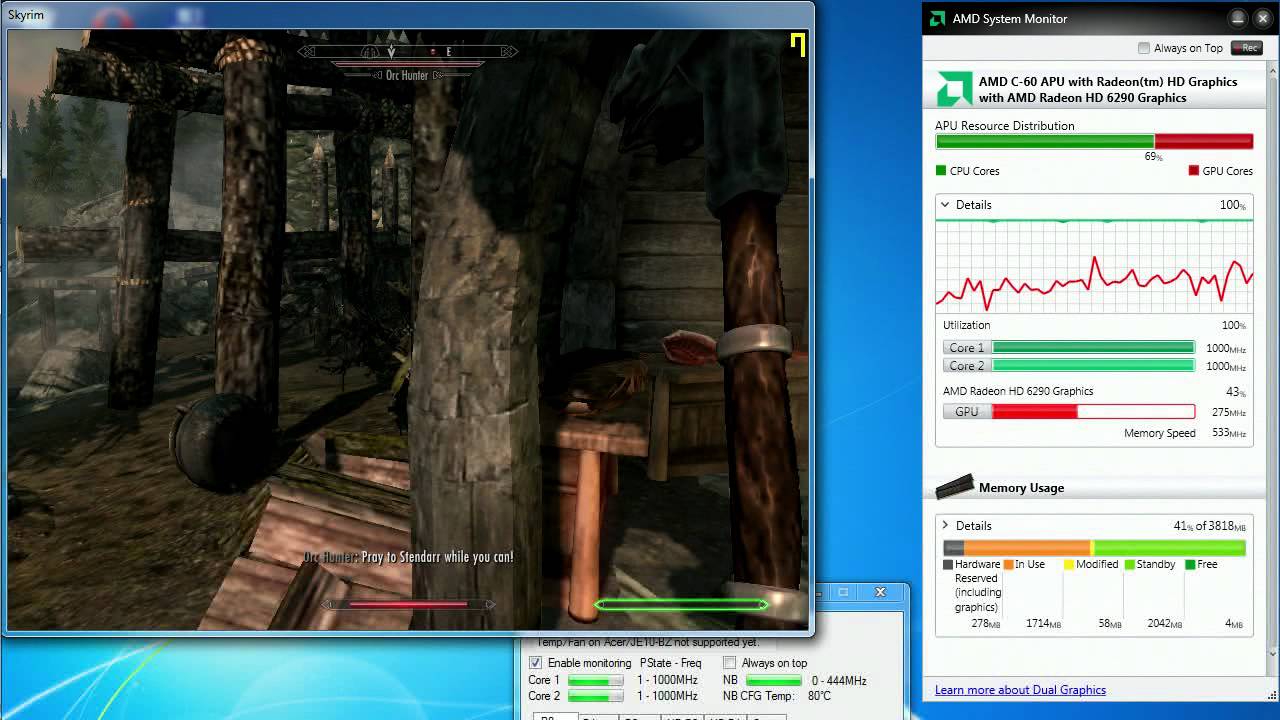Click the RAM stick icon beside Memory Usage
Screen dimensions: 1280x720
coord(954,487)
